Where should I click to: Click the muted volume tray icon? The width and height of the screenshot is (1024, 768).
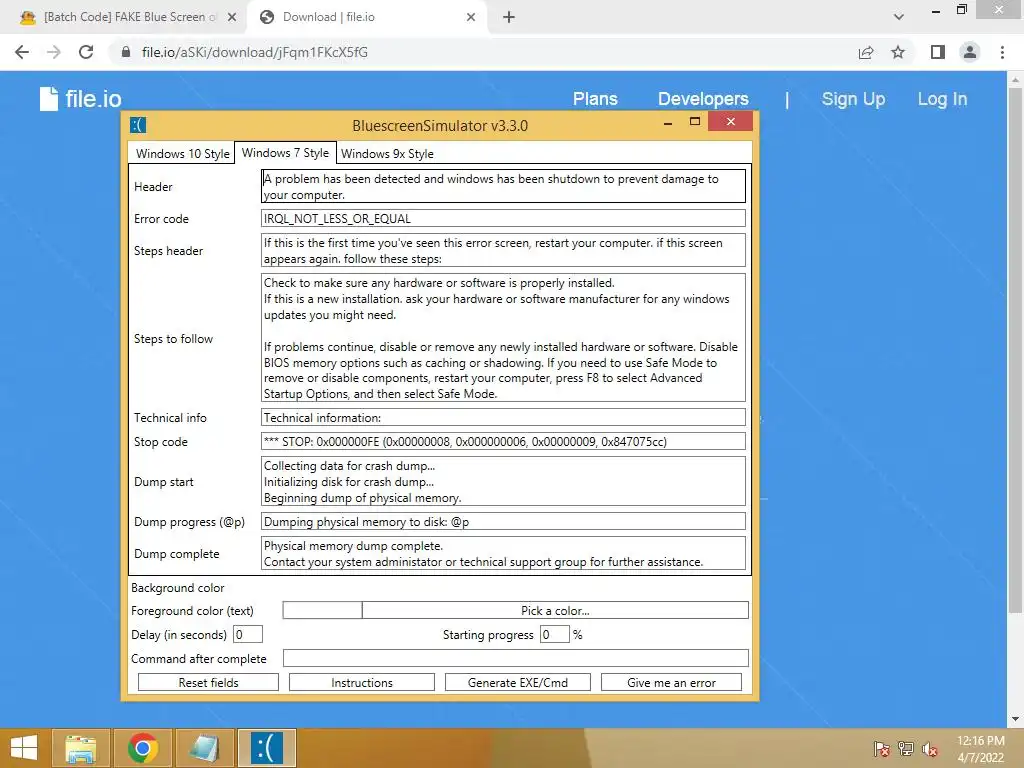(x=930, y=749)
